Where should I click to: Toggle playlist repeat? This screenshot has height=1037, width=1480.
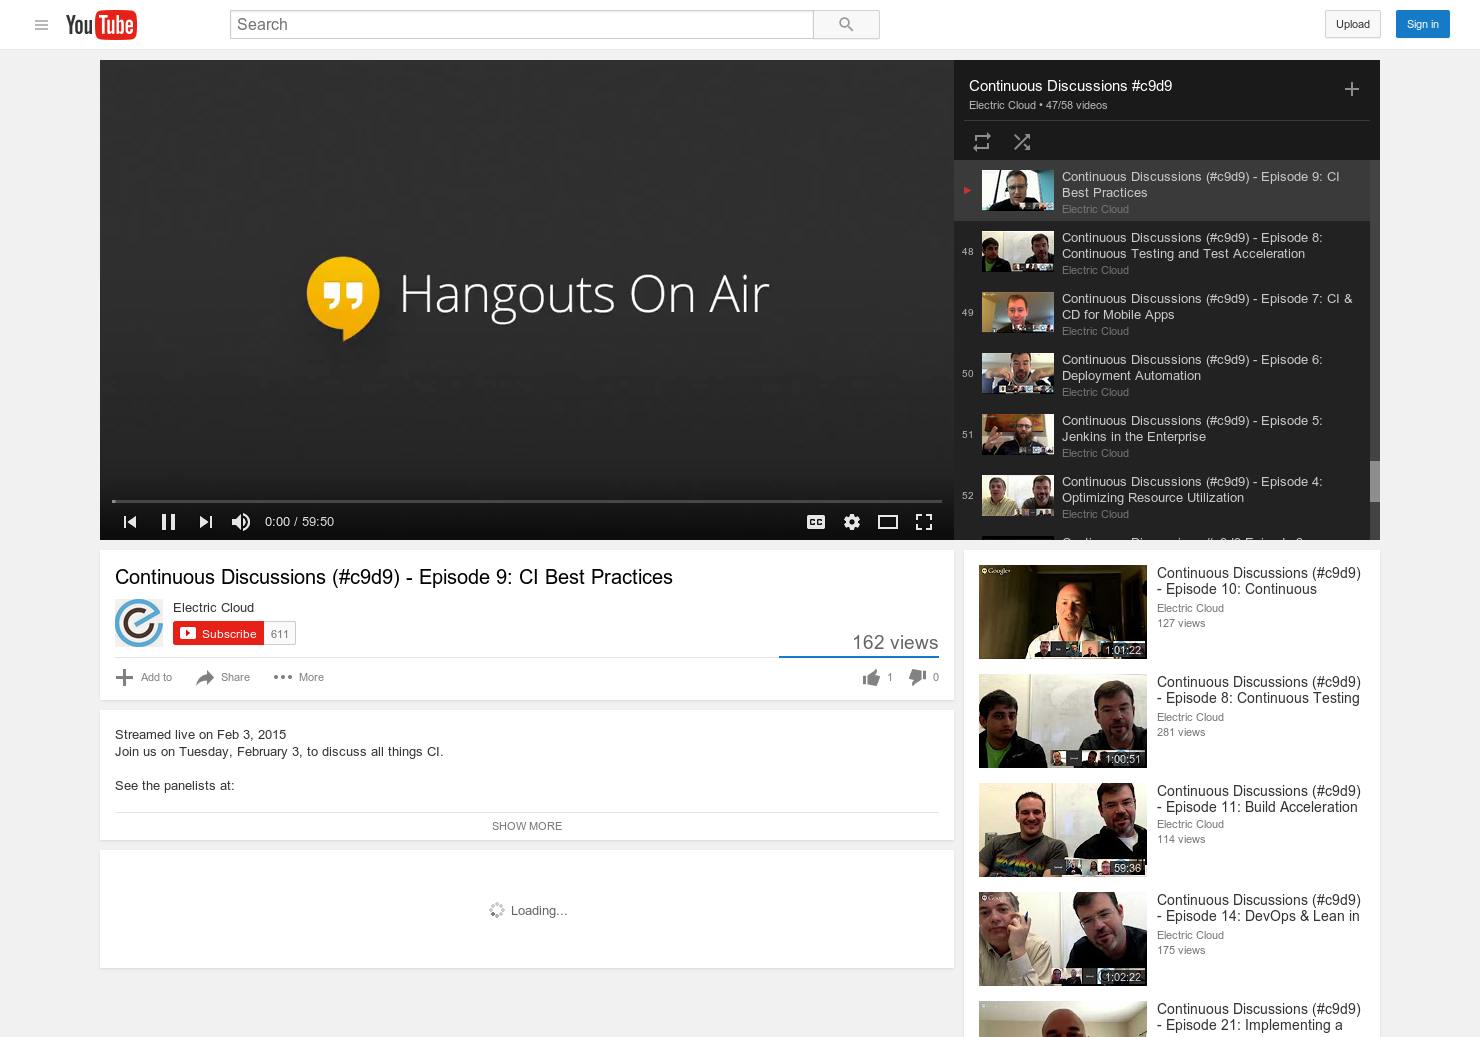(x=982, y=142)
